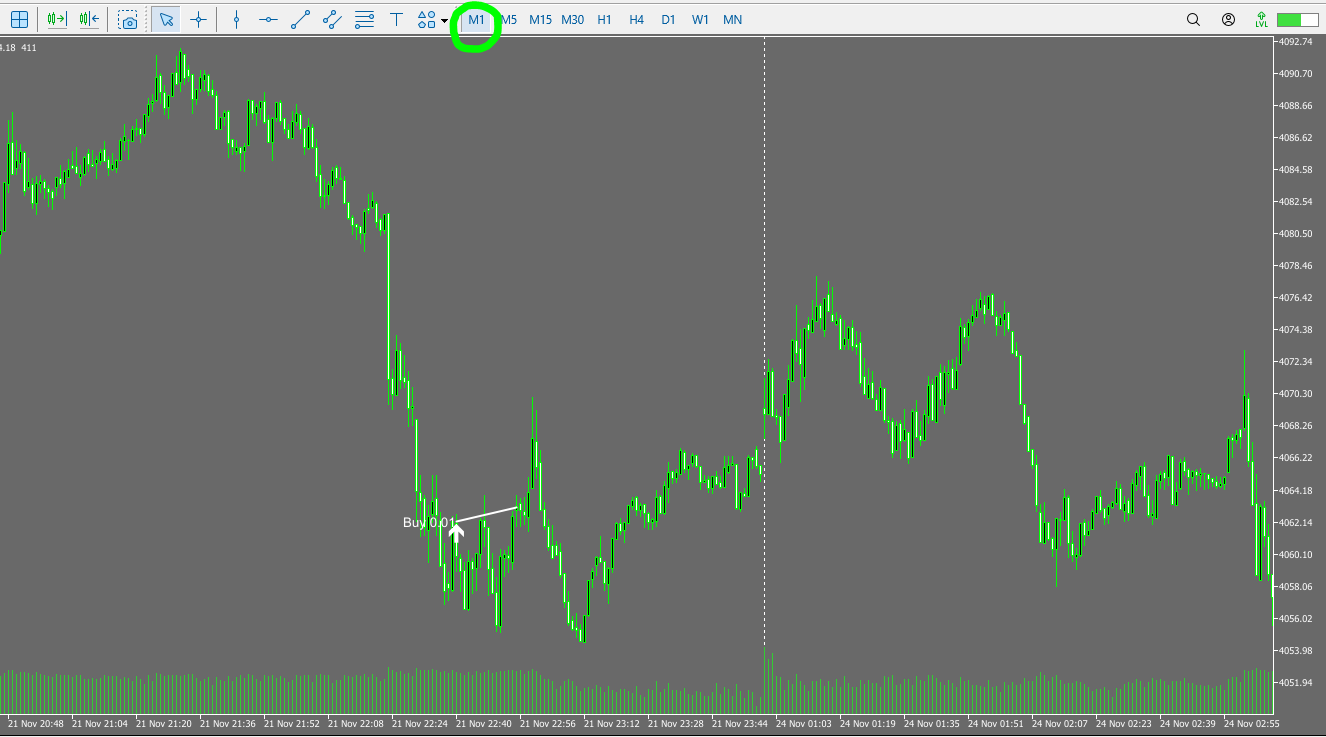Open the search magnifier
1326x737 pixels.
tap(1193, 19)
